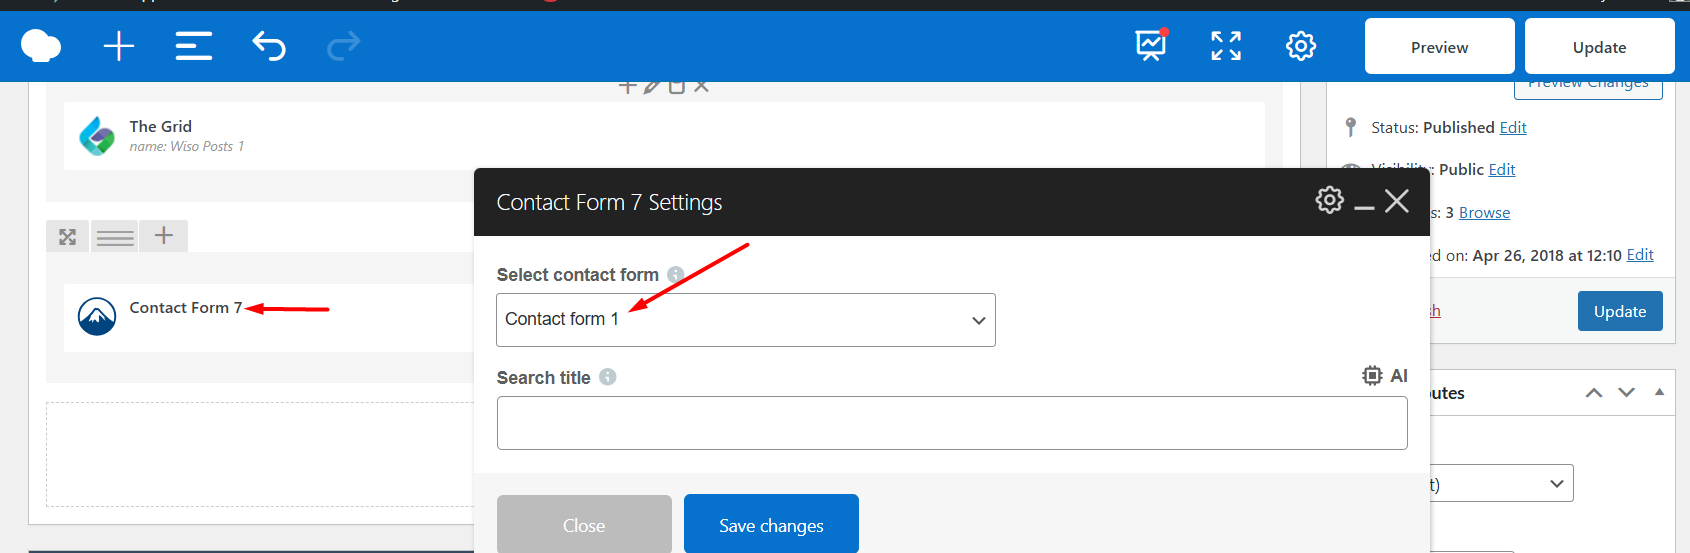This screenshot has height=553, width=1690.
Task: Click the Browse revisions link
Action: tap(1484, 213)
